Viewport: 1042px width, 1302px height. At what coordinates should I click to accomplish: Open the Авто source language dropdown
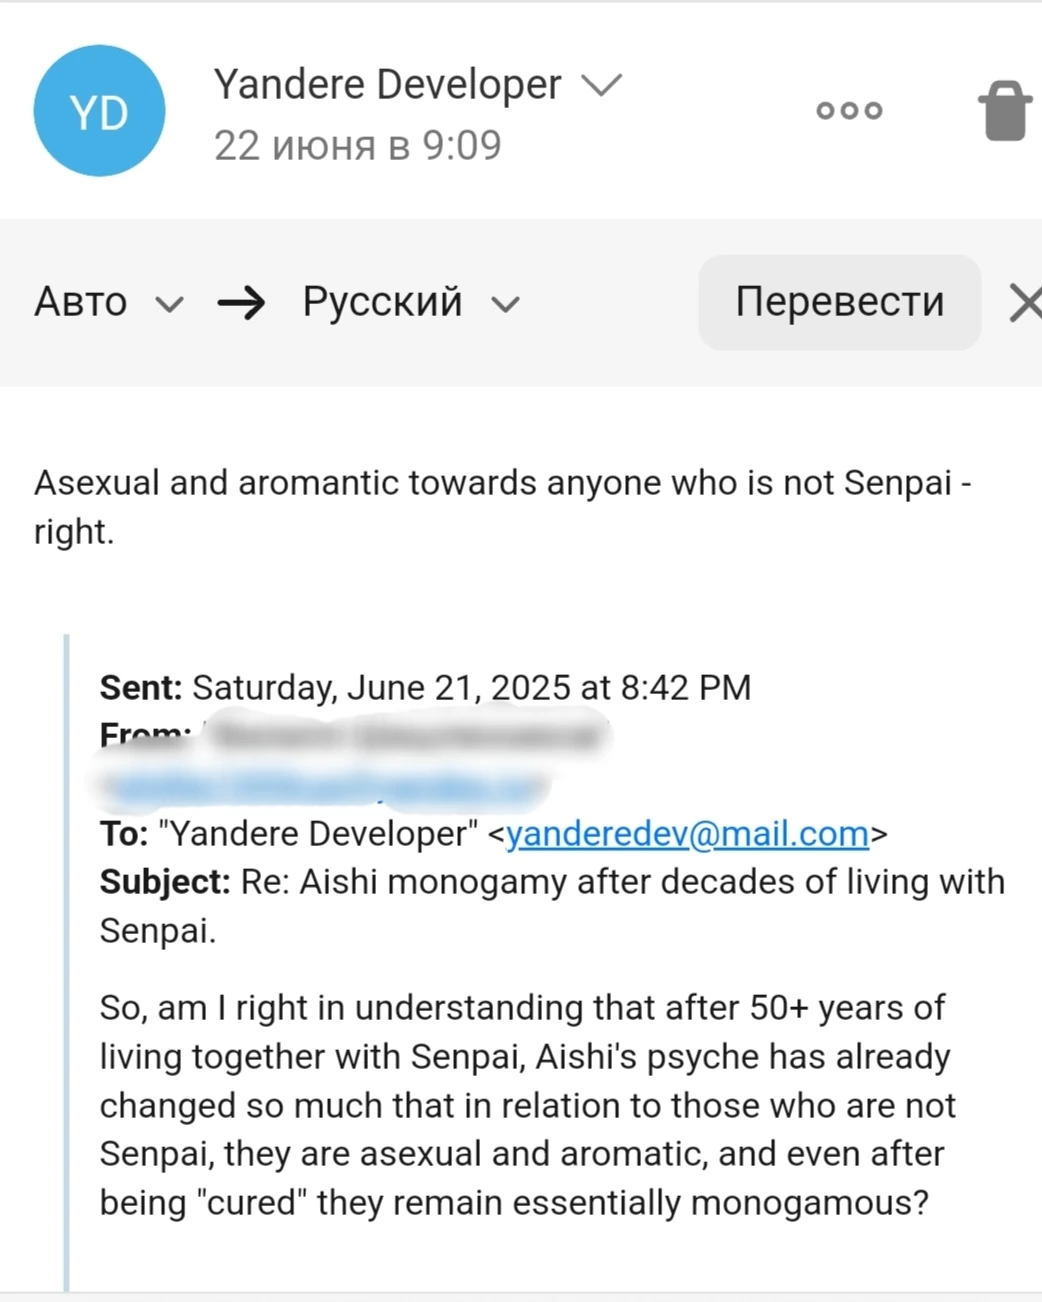[108, 302]
